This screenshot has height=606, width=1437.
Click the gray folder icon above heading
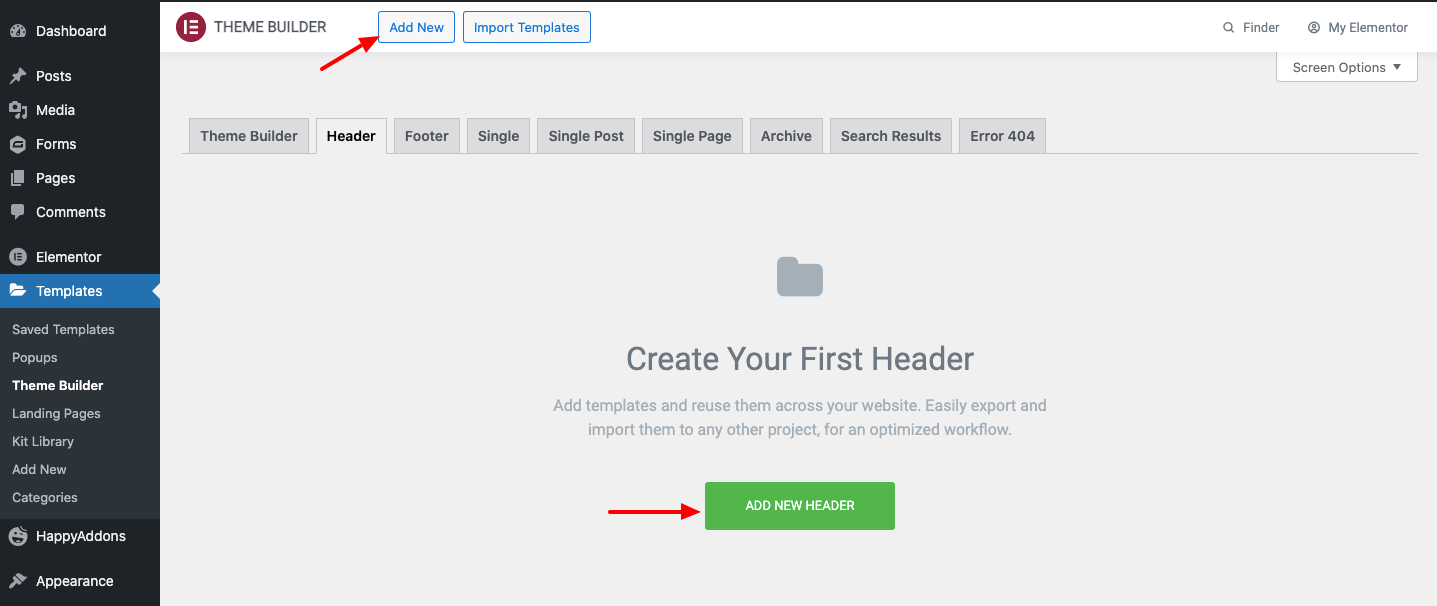(800, 277)
